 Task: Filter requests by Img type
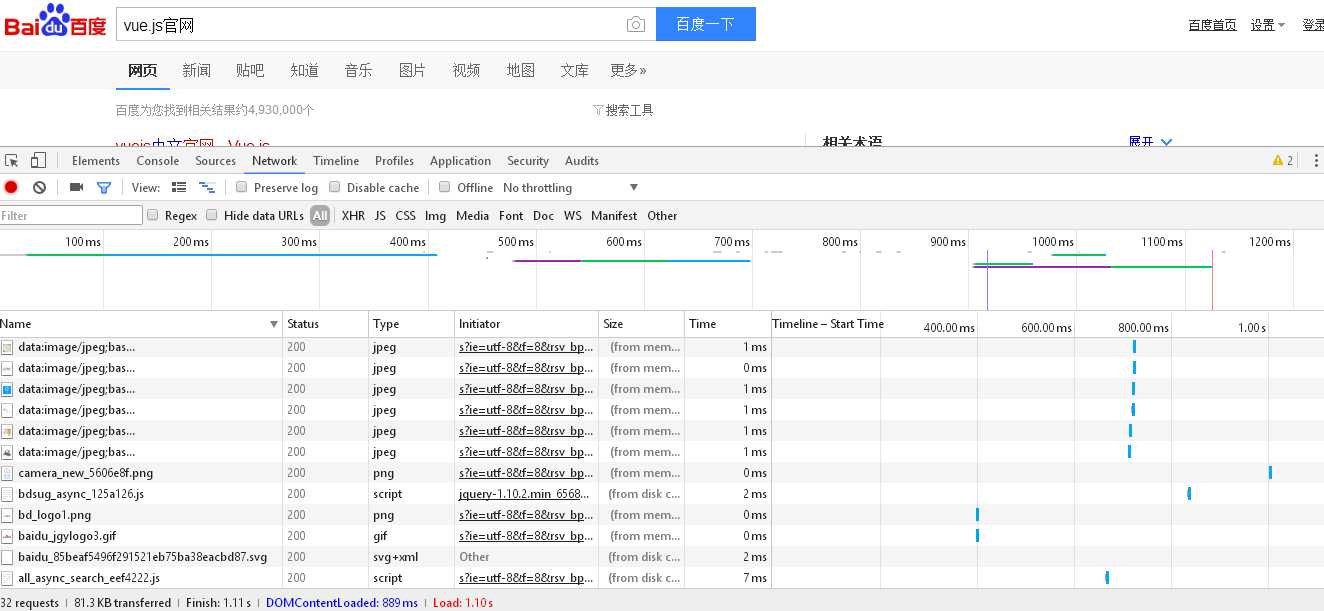(435, 215)
